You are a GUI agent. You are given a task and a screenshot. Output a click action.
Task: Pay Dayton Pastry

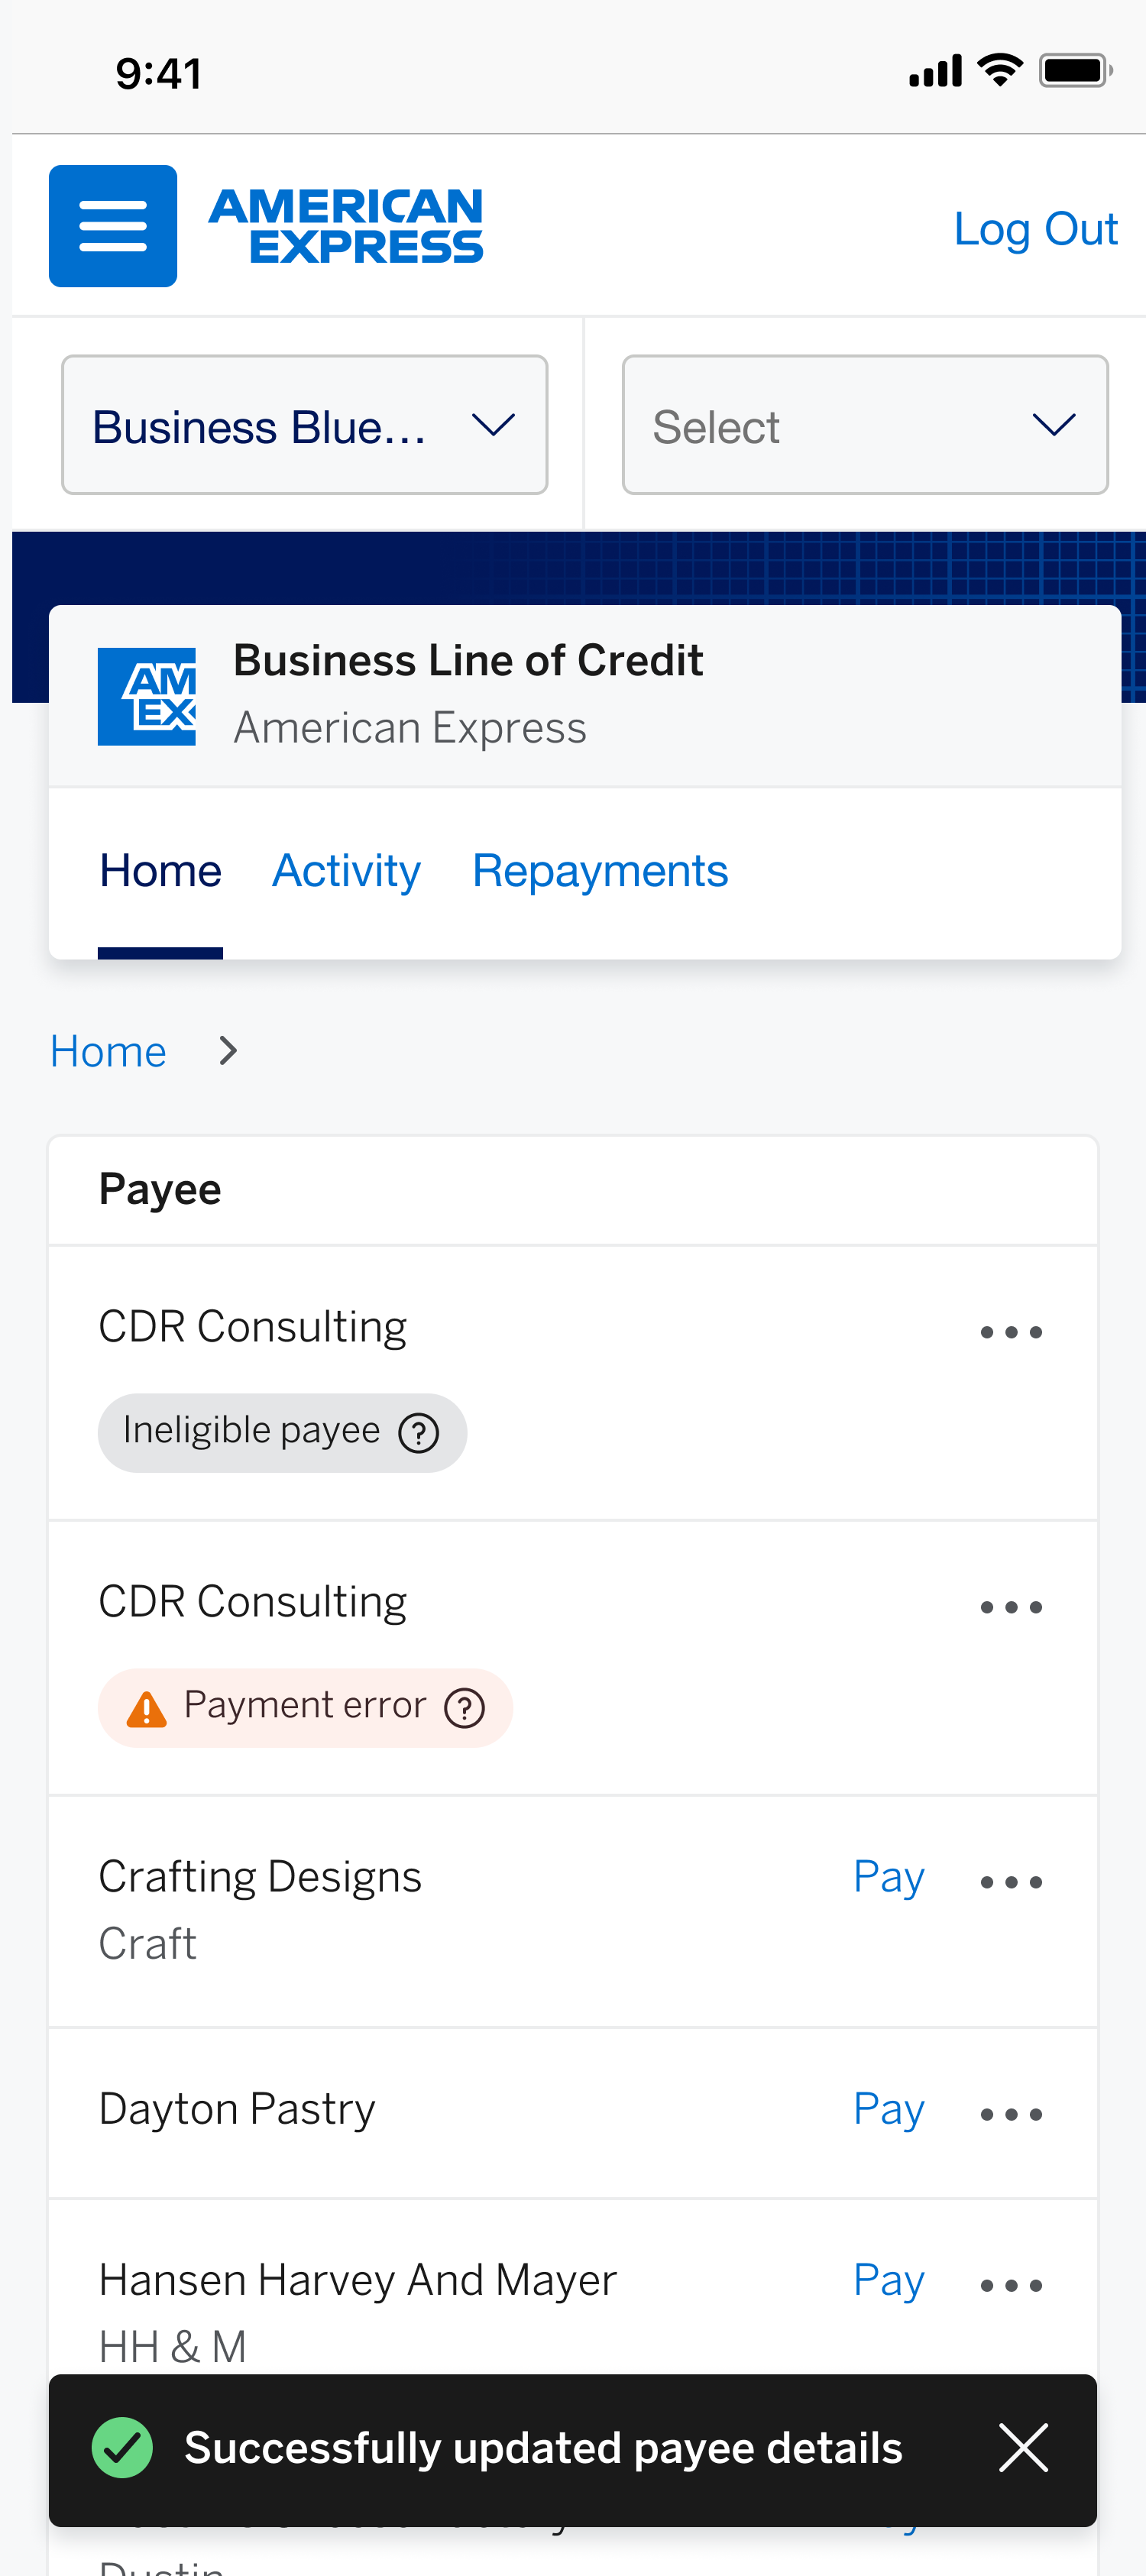click(889, 2109)
